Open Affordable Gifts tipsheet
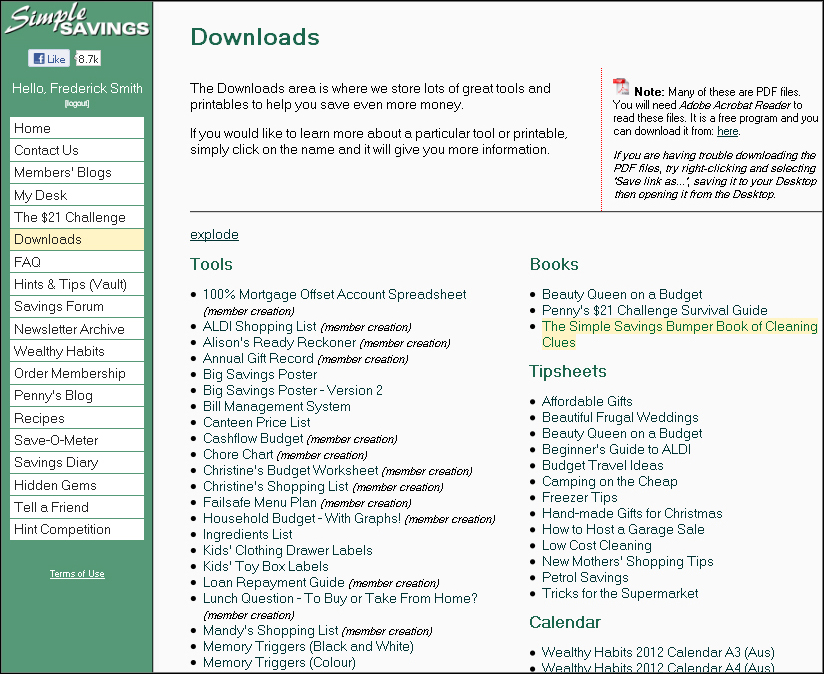Screen dimensions: 824x674 tap(587, 401)
